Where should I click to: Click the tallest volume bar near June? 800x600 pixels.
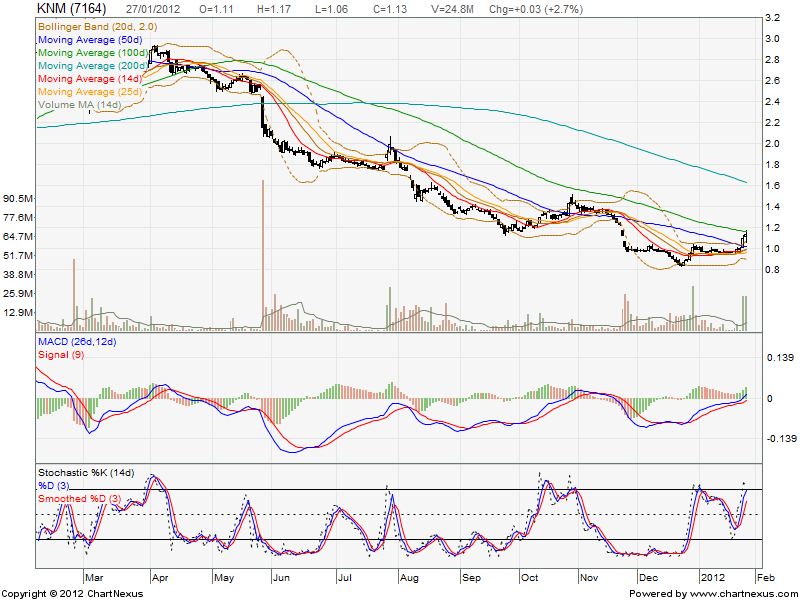point(262,255)
